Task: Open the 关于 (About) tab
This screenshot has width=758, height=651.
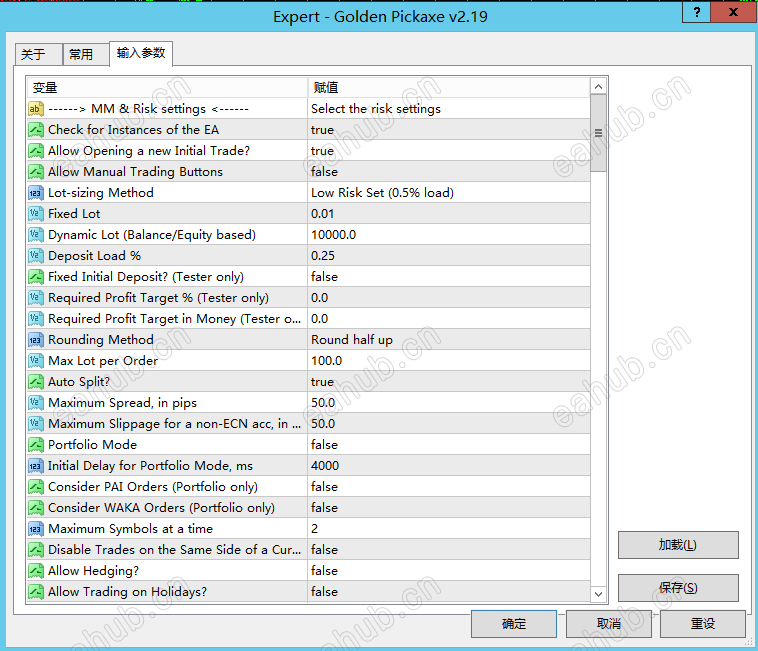Action: [x=38, y=54]
